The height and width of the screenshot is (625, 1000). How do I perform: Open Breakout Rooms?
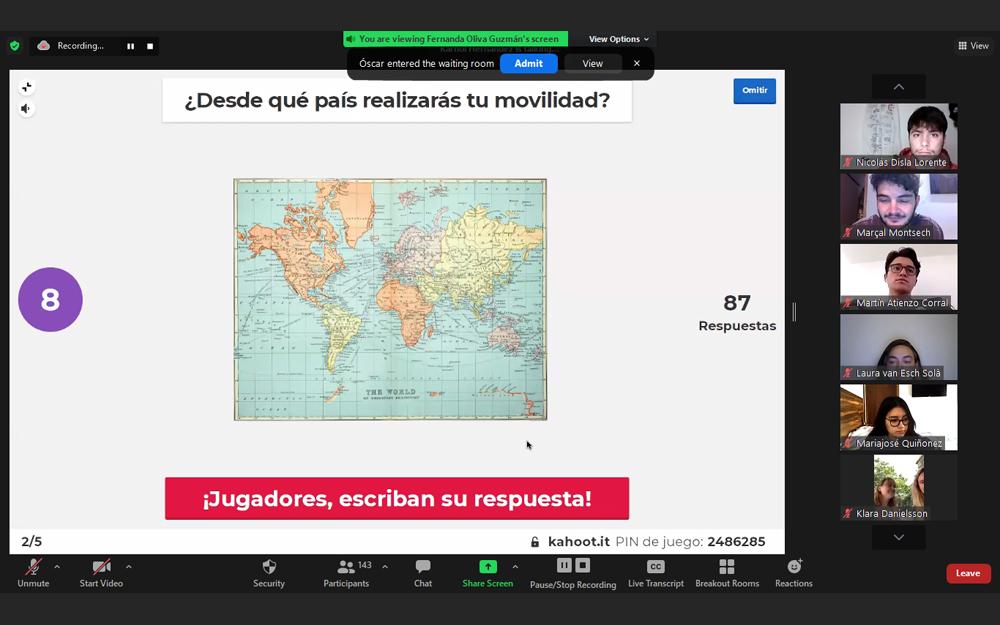tap(727, 573)
